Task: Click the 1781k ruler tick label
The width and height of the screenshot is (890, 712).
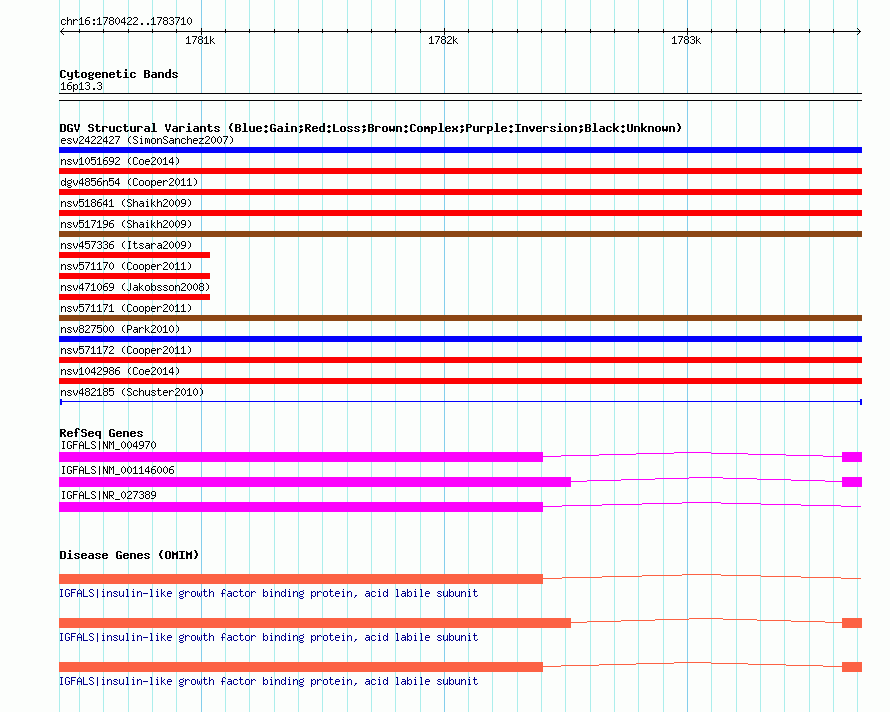Action: click(x=200, y=40)
